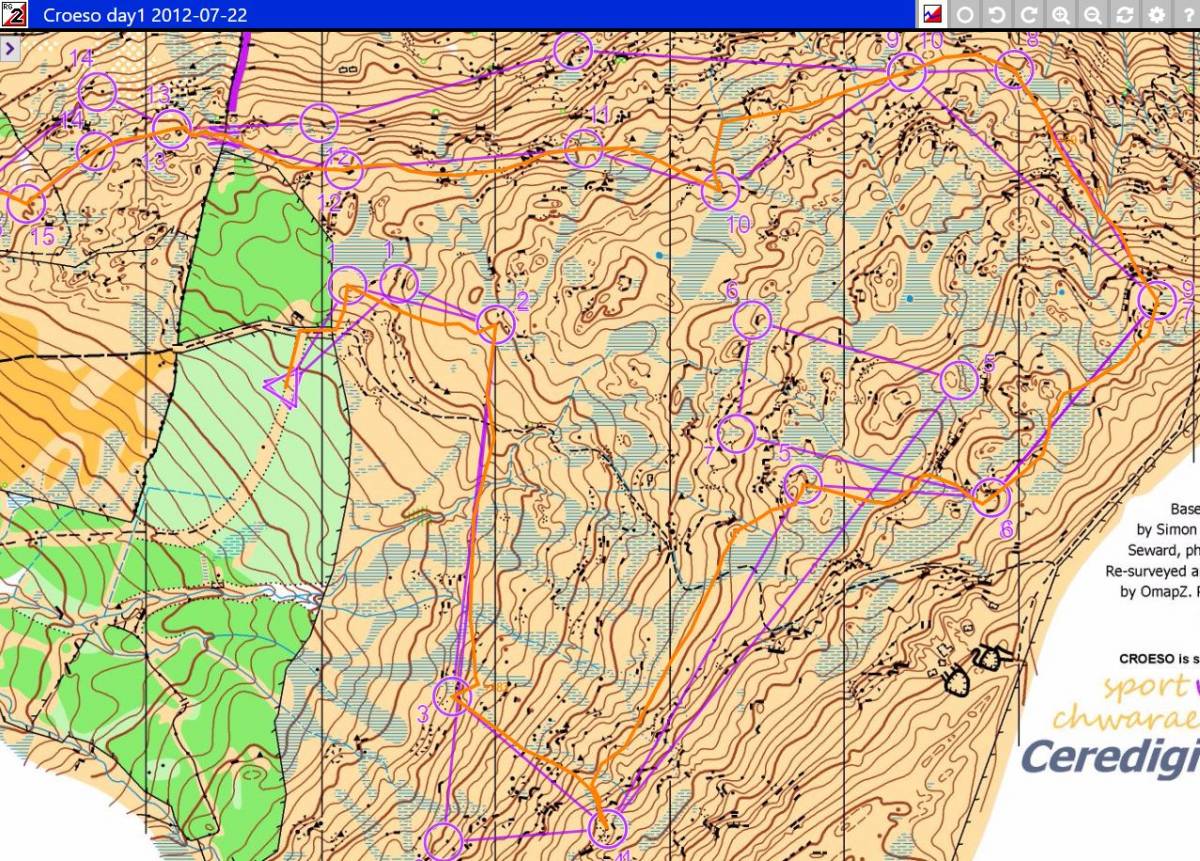
Task: Select the purple start triangle on map
Action: pos(284,388)
